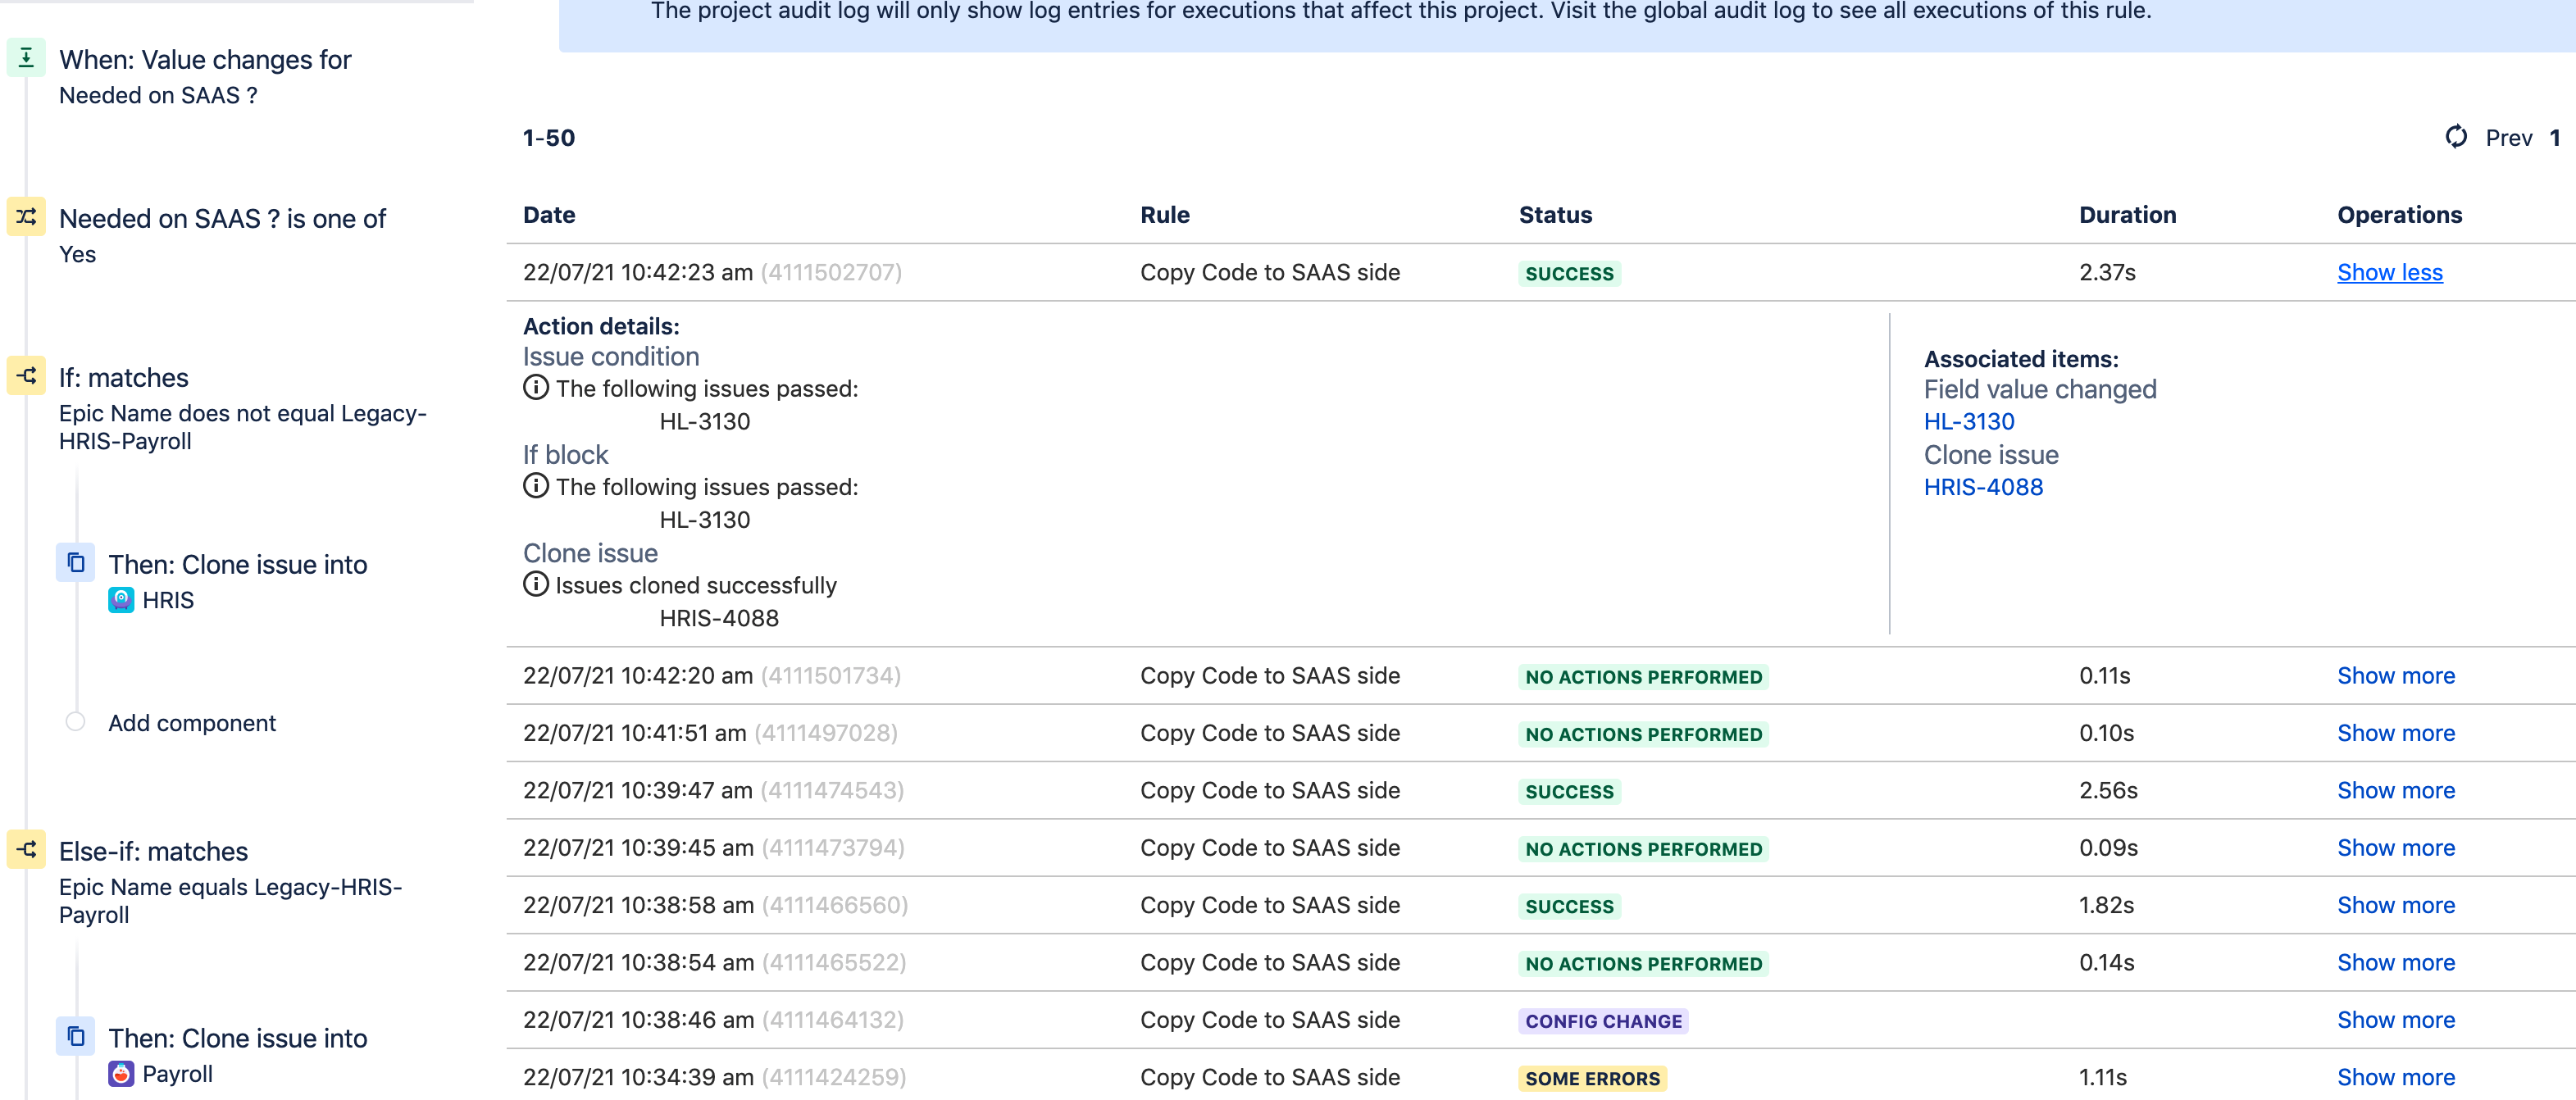2576x1100 pixels.
Task: Click the Status column header
Action: pyautogui.click(x=1555, y=215)
